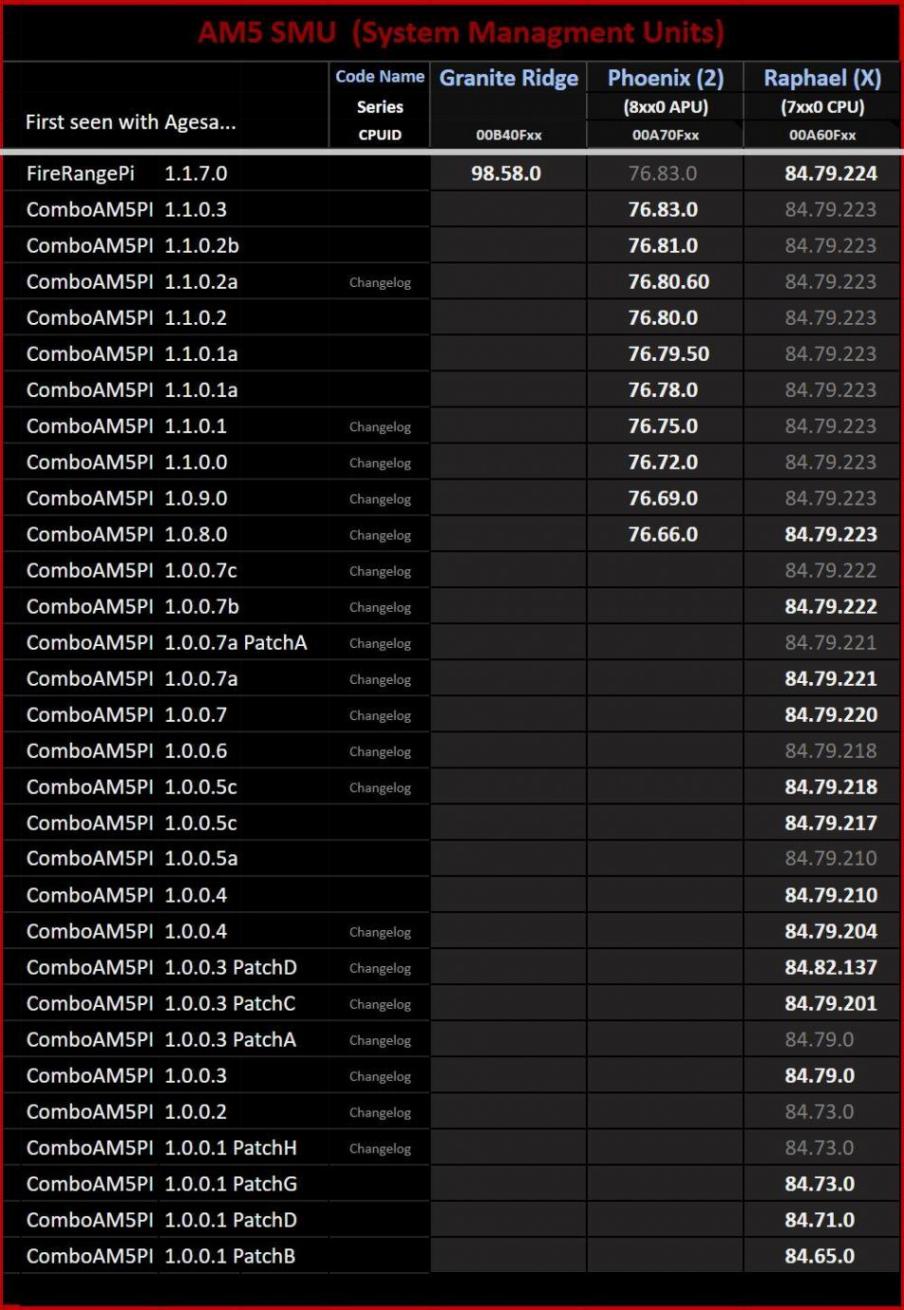Open the Changelog link for ComboAM5PI 1.1.0.2a

click(380, 283)
